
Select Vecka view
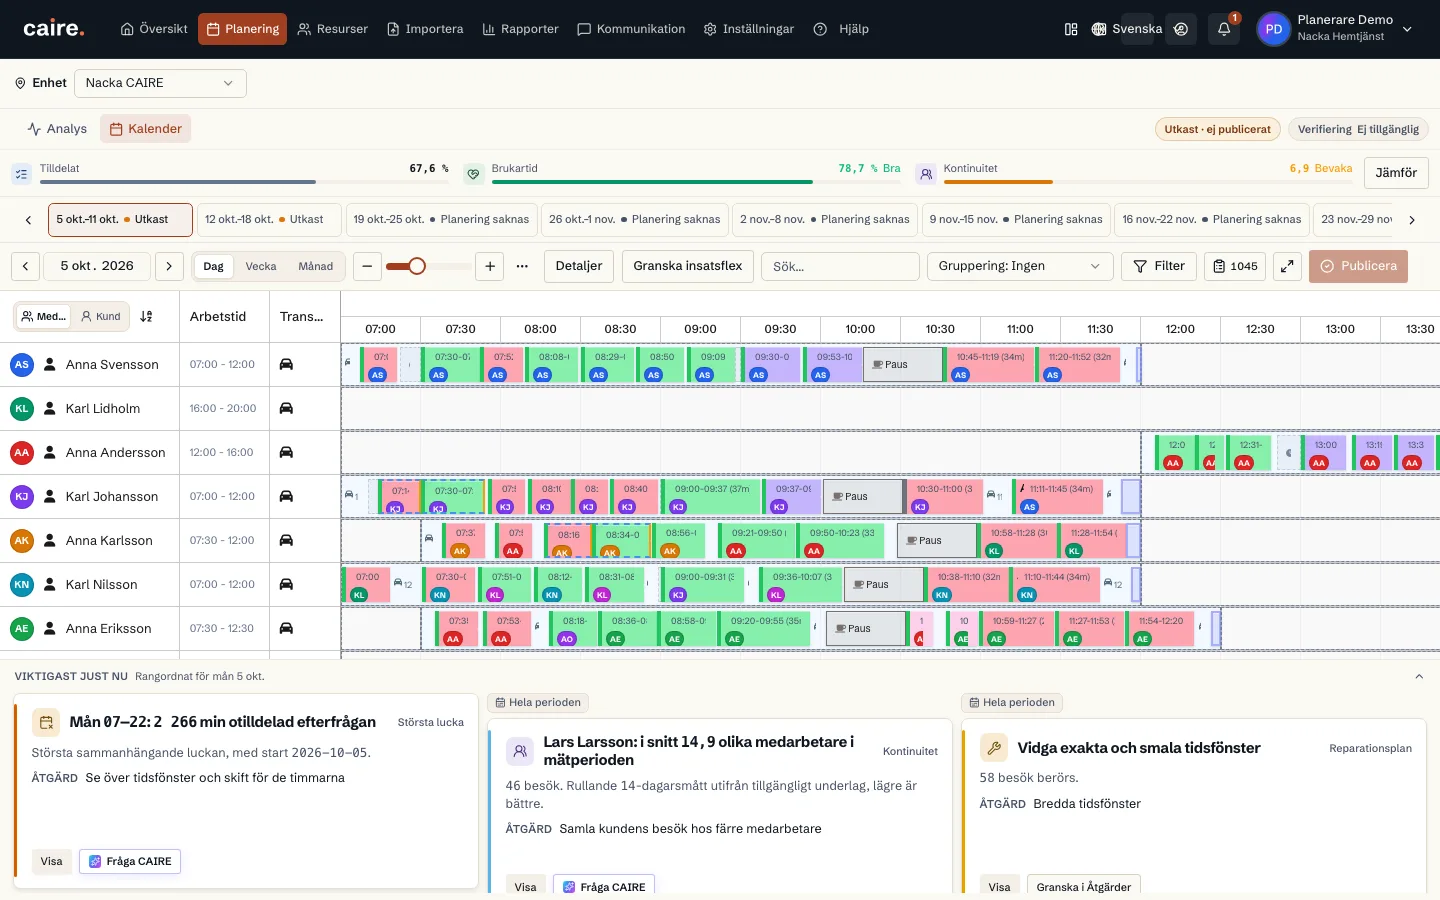[261, 266]
